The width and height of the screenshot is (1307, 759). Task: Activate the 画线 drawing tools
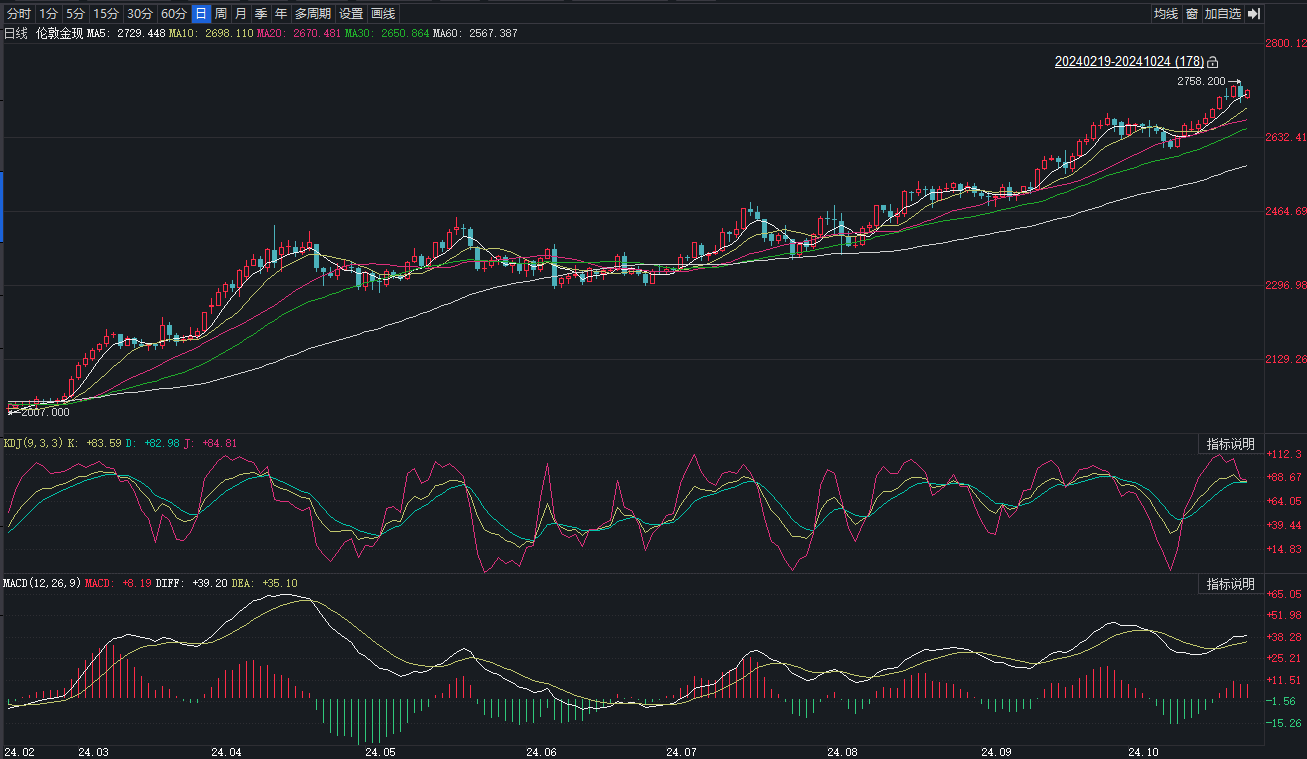coord(383,14)
